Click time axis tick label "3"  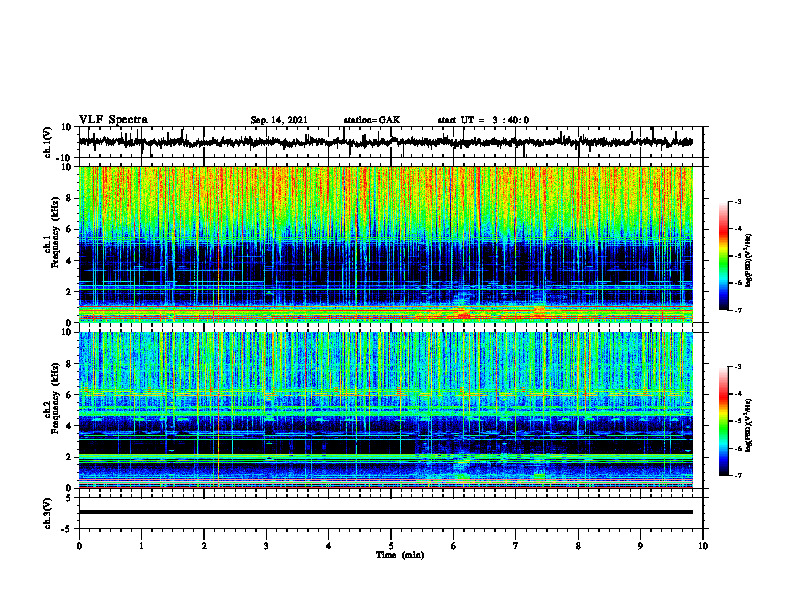point(266,546)
